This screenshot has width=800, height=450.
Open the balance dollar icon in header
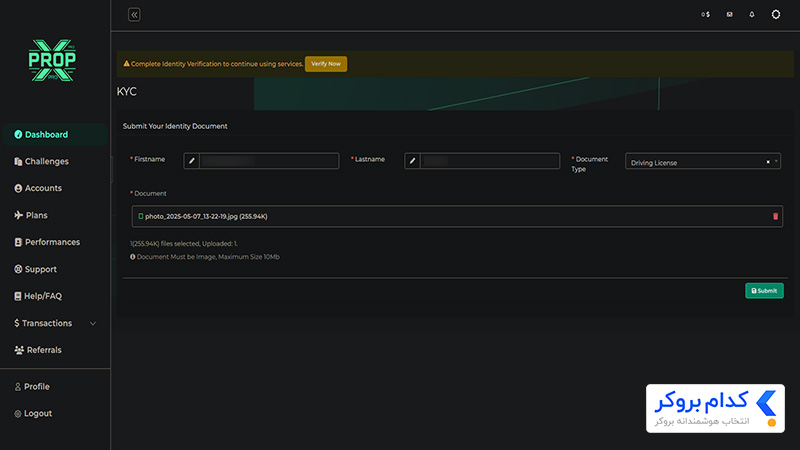click(706, 14)
